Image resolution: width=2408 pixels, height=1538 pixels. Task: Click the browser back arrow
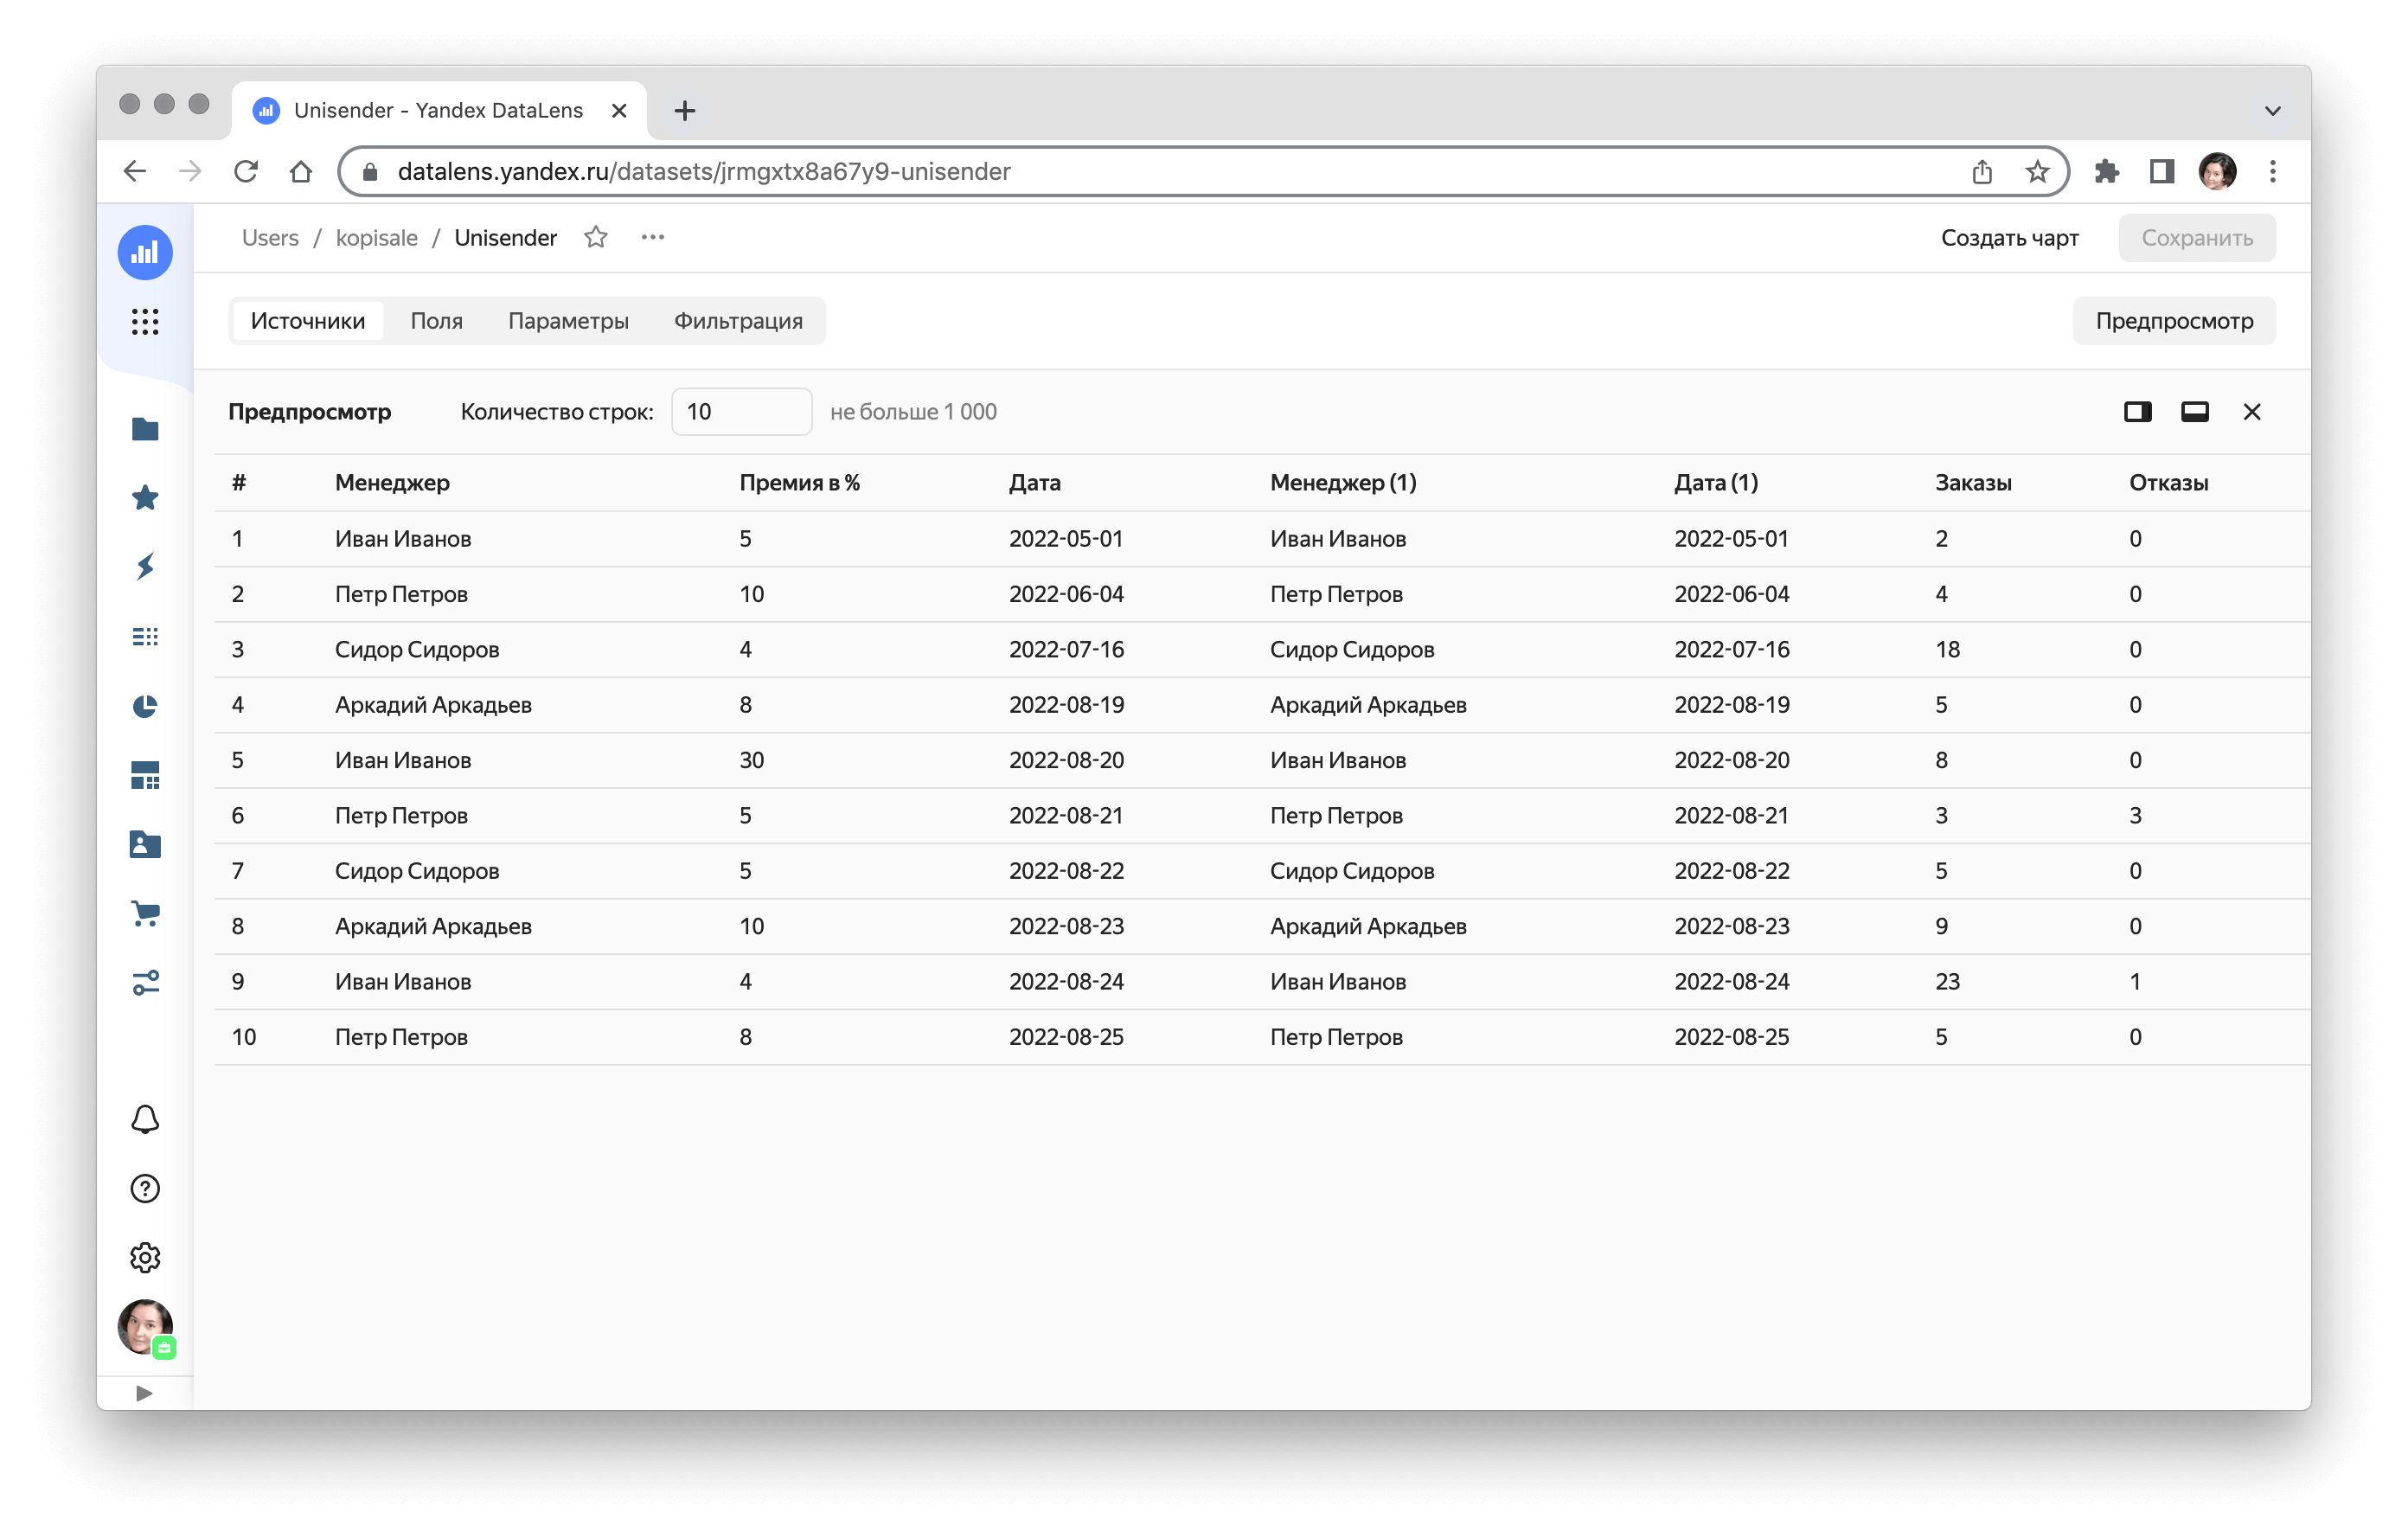pos(135,171)
